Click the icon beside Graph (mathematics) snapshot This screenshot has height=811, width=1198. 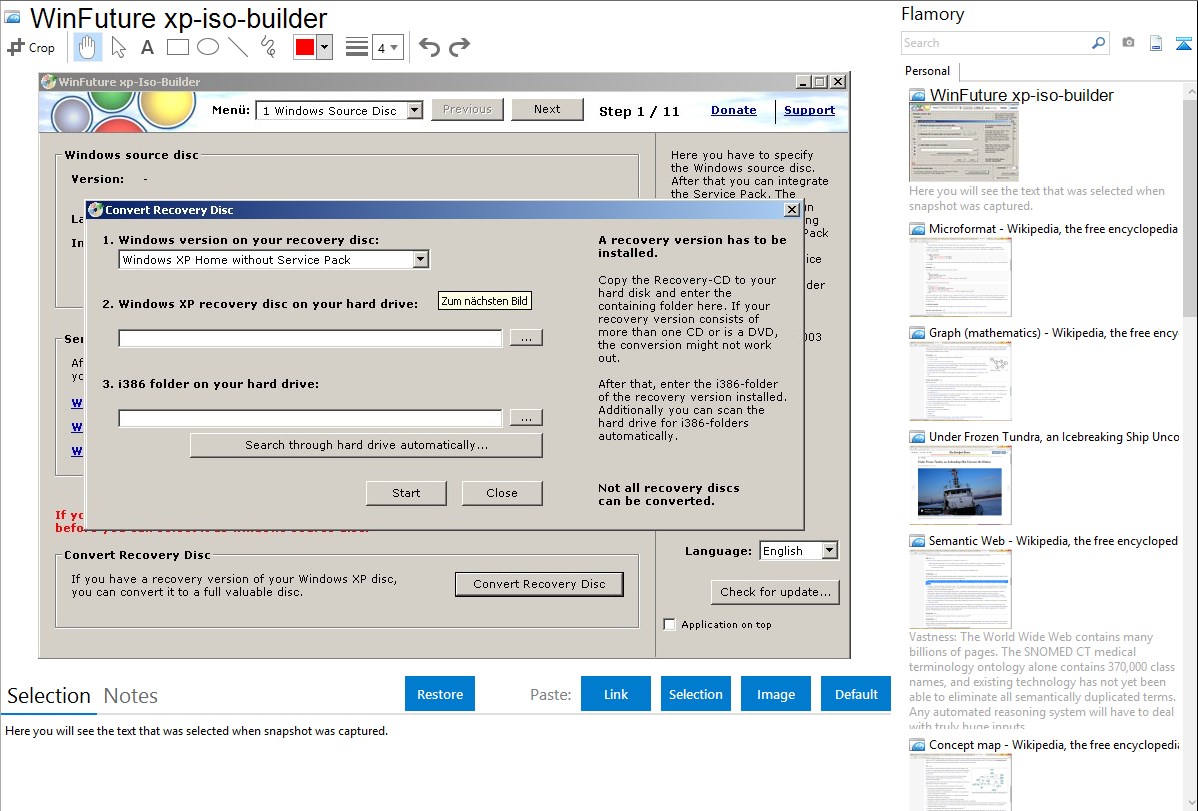[x=917, y=333]
